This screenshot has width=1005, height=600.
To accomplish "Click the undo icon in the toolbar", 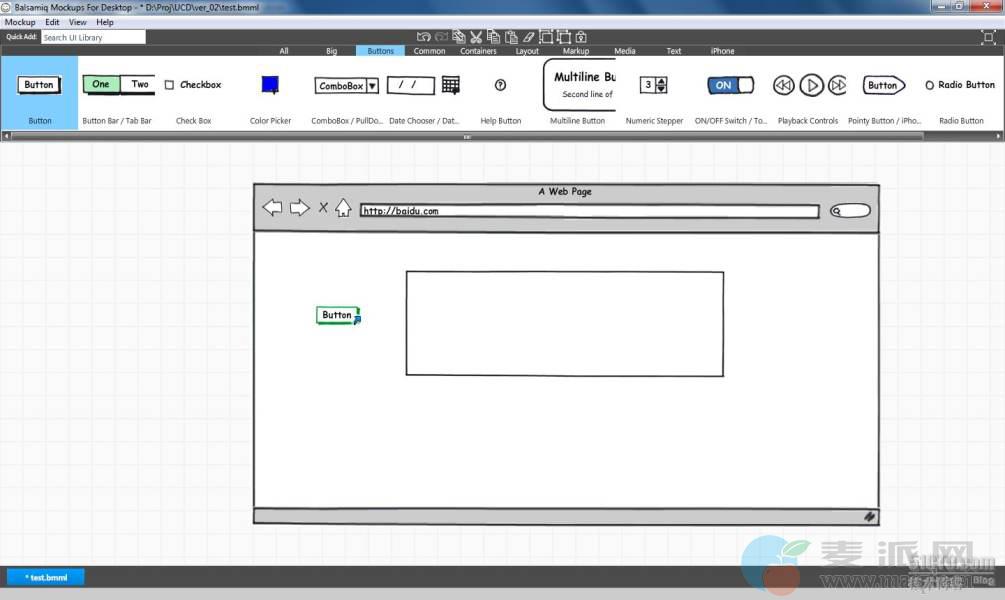I will (423, 37).
